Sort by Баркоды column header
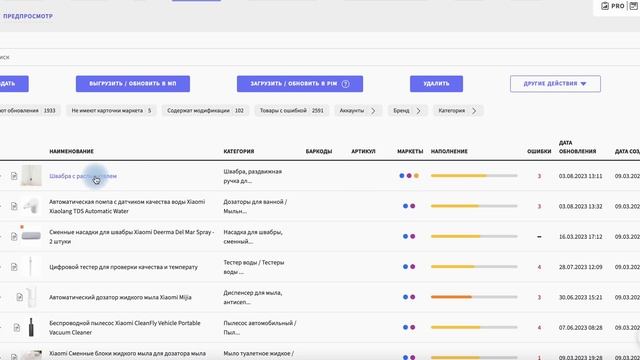The height and width of the screenshot is (360, 640). click(x=319, y=151)
